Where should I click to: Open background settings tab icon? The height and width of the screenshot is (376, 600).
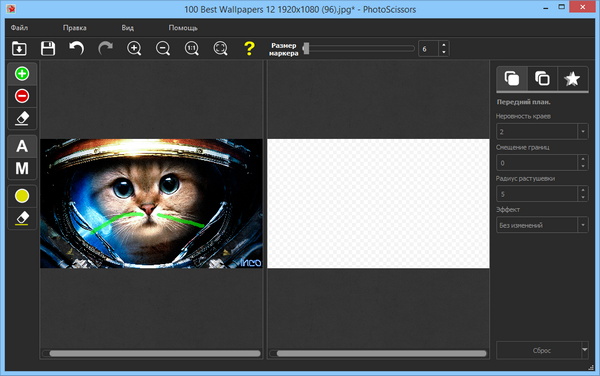(x=542, y=79)
